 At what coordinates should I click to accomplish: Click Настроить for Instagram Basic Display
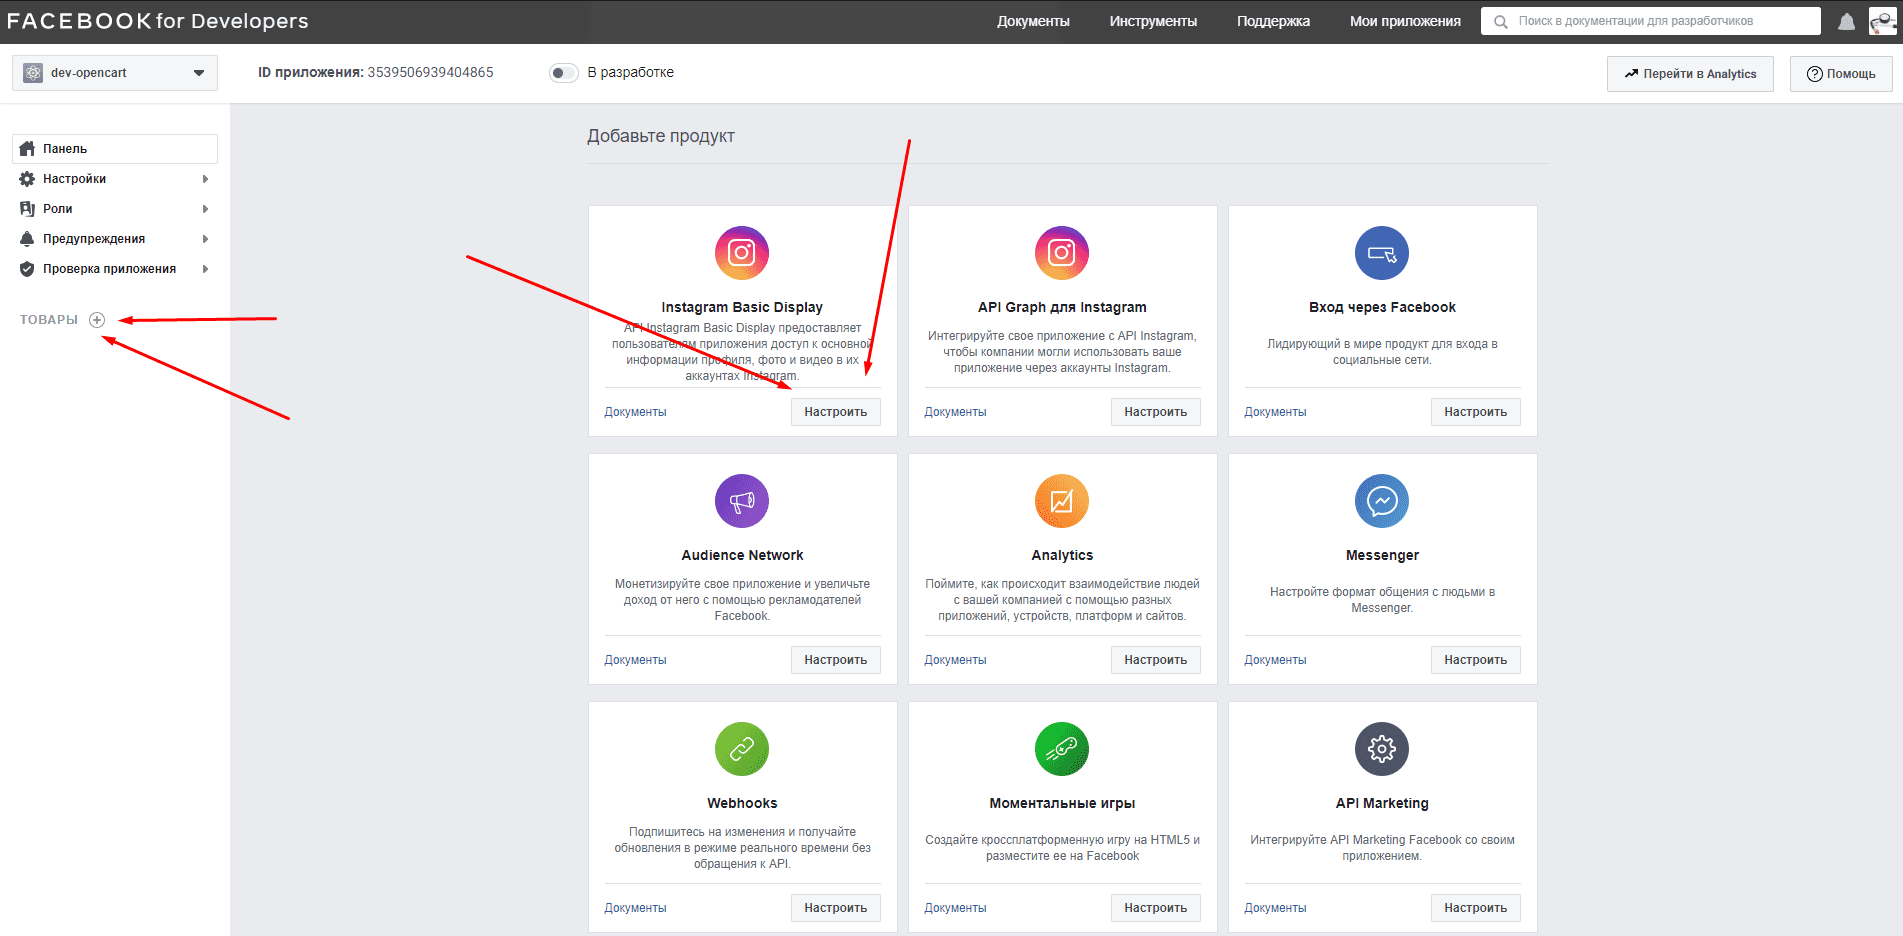coord(835,412)
